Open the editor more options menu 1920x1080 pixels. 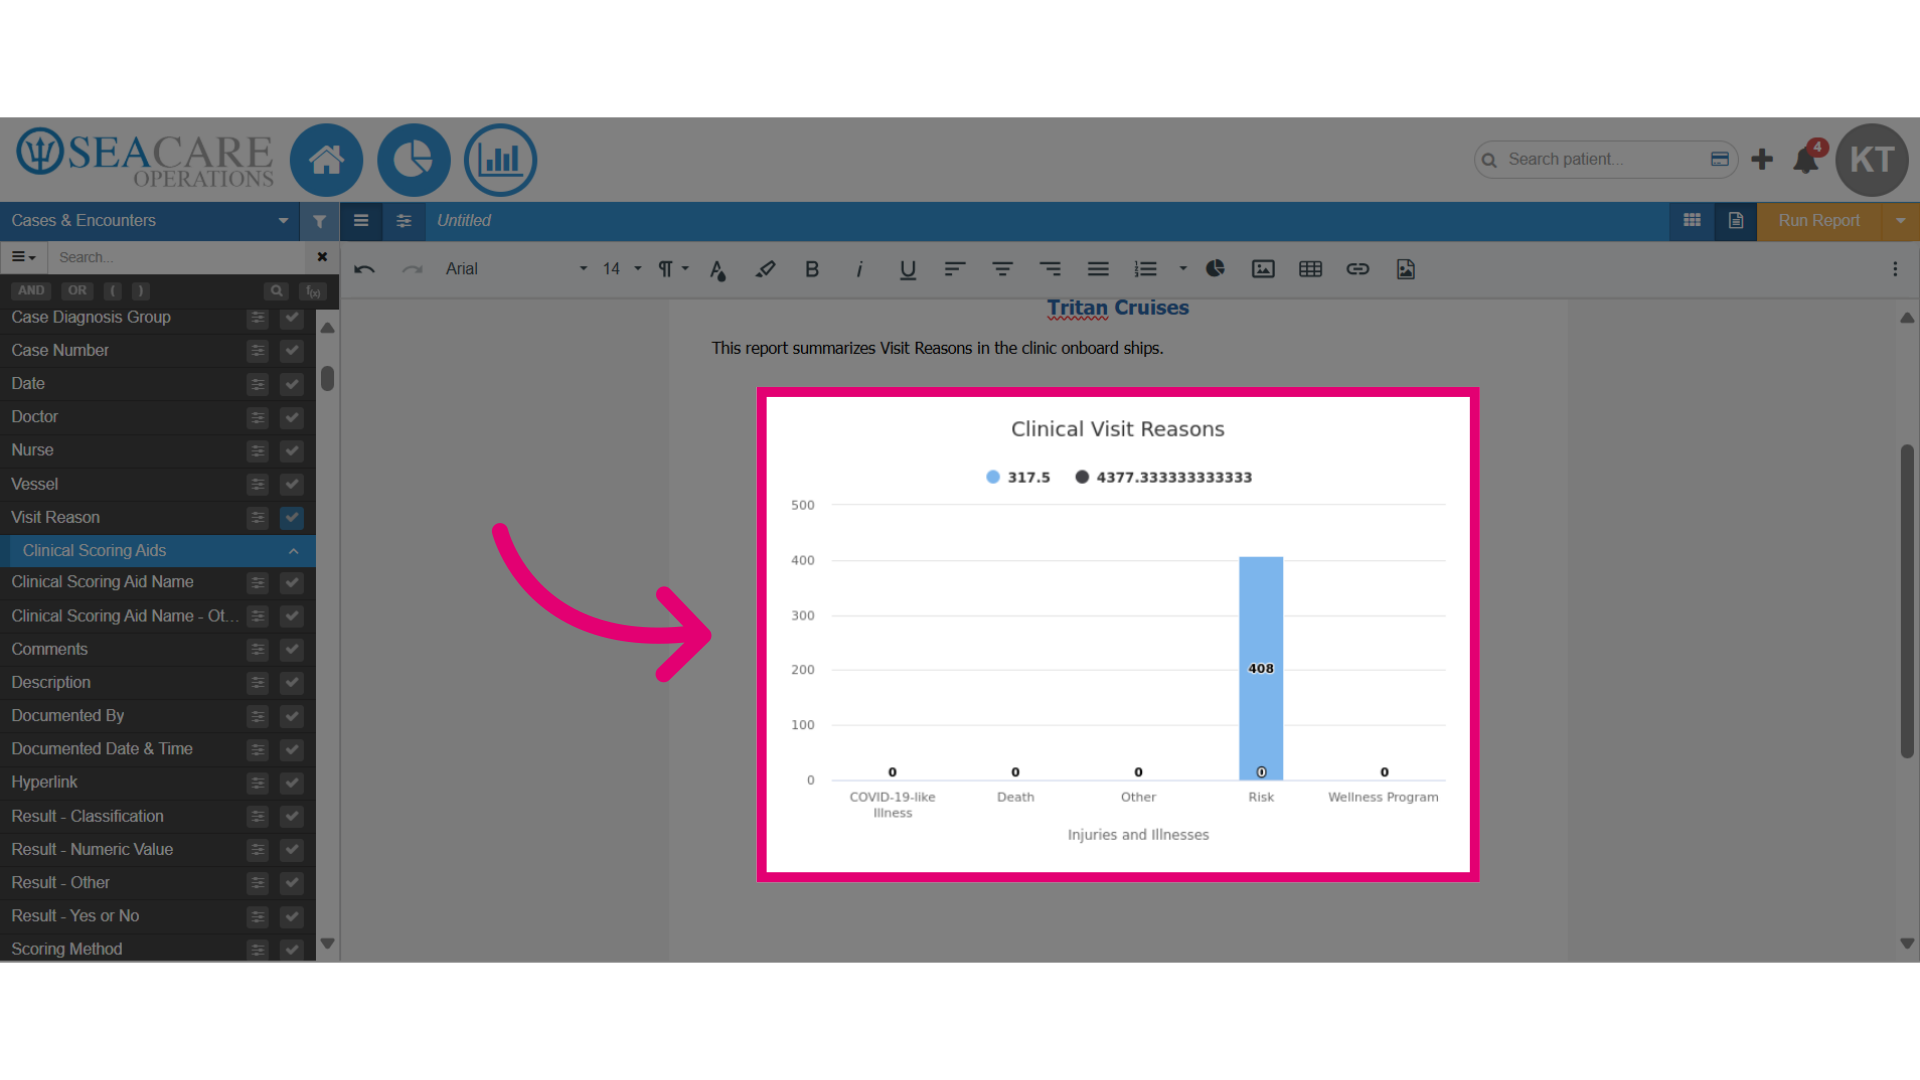tap(1895, 269)
